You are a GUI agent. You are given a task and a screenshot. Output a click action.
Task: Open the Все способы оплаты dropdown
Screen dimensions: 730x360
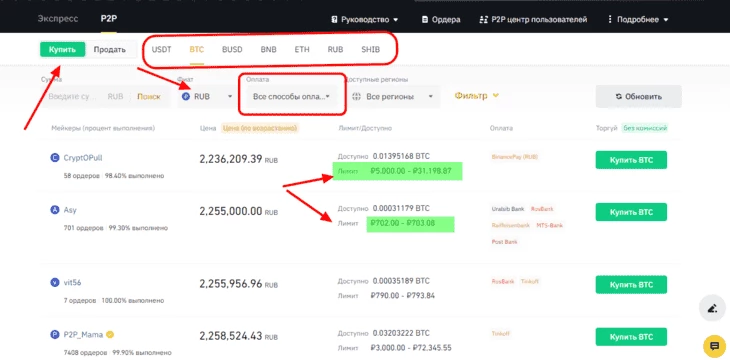coord(291,96)
